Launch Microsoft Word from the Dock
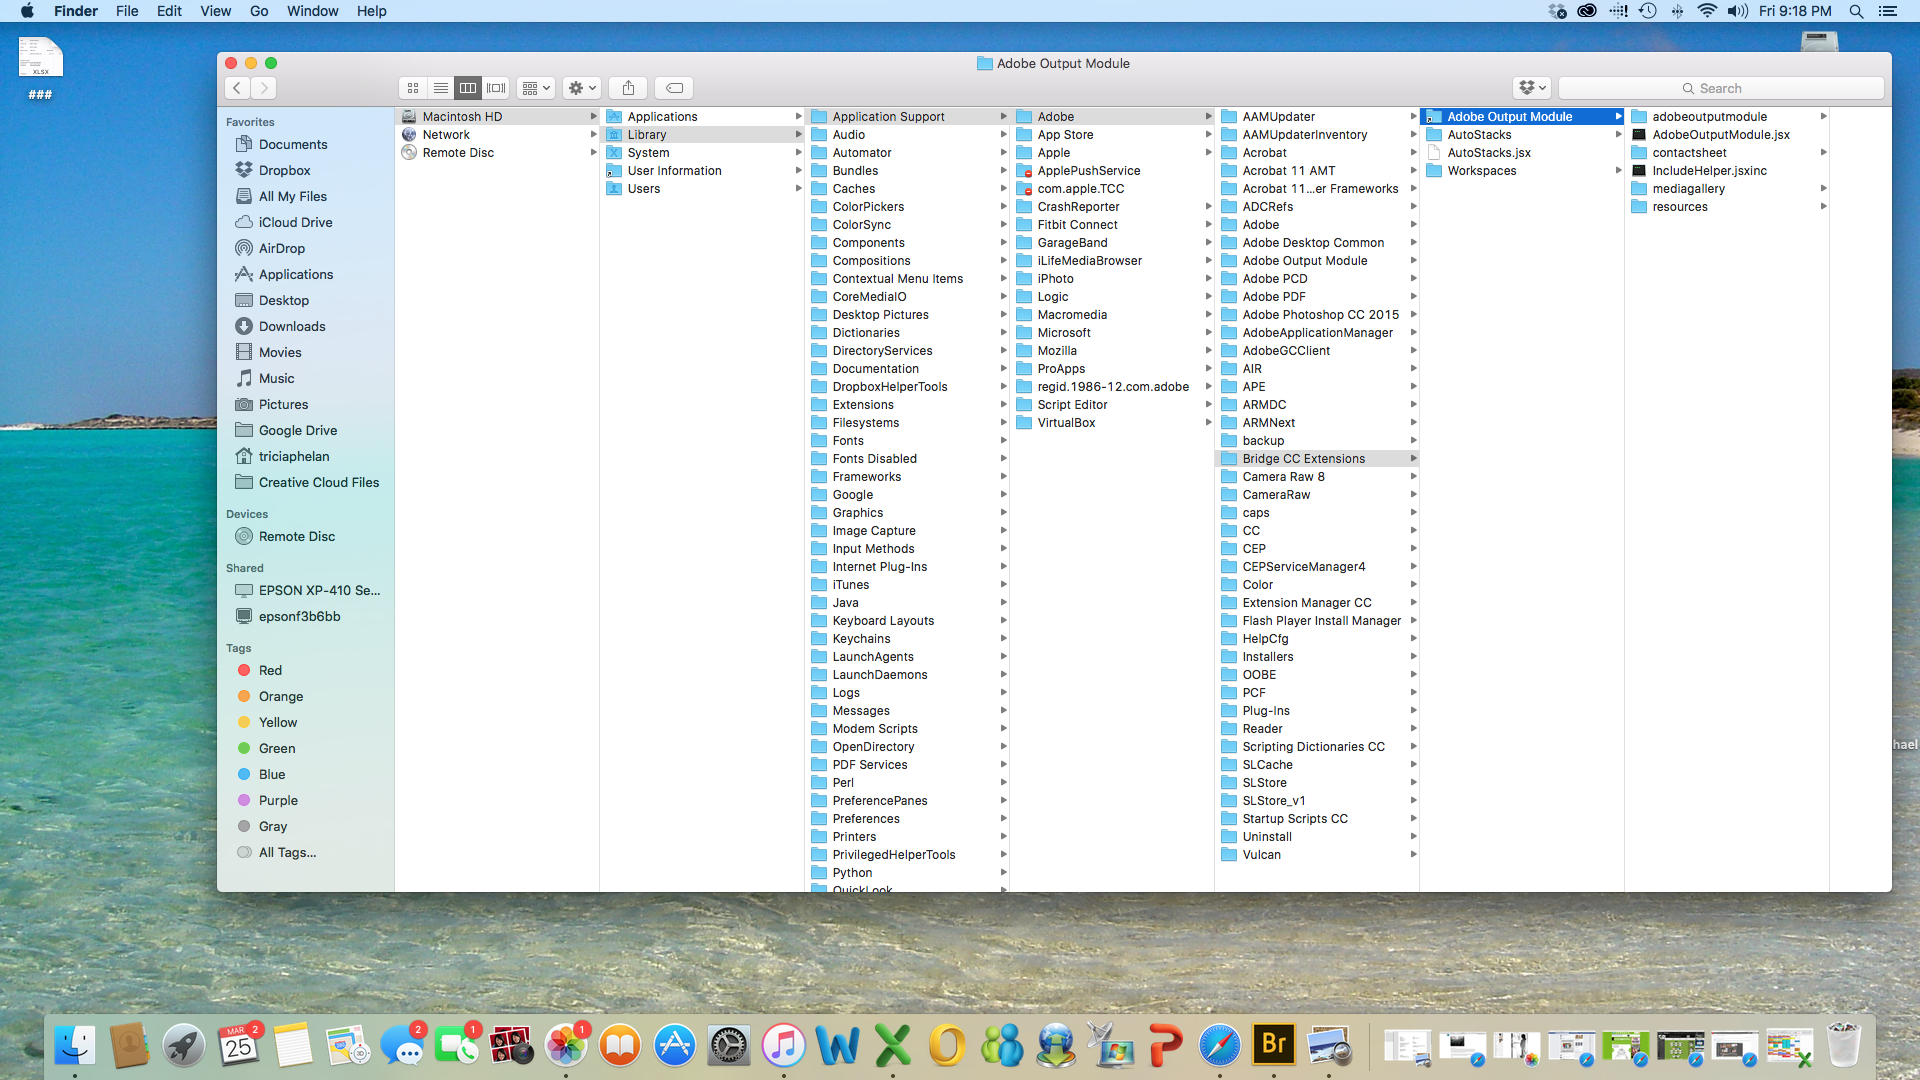Viewport: 1920px width, 1080px height. tap(838, 1045)
